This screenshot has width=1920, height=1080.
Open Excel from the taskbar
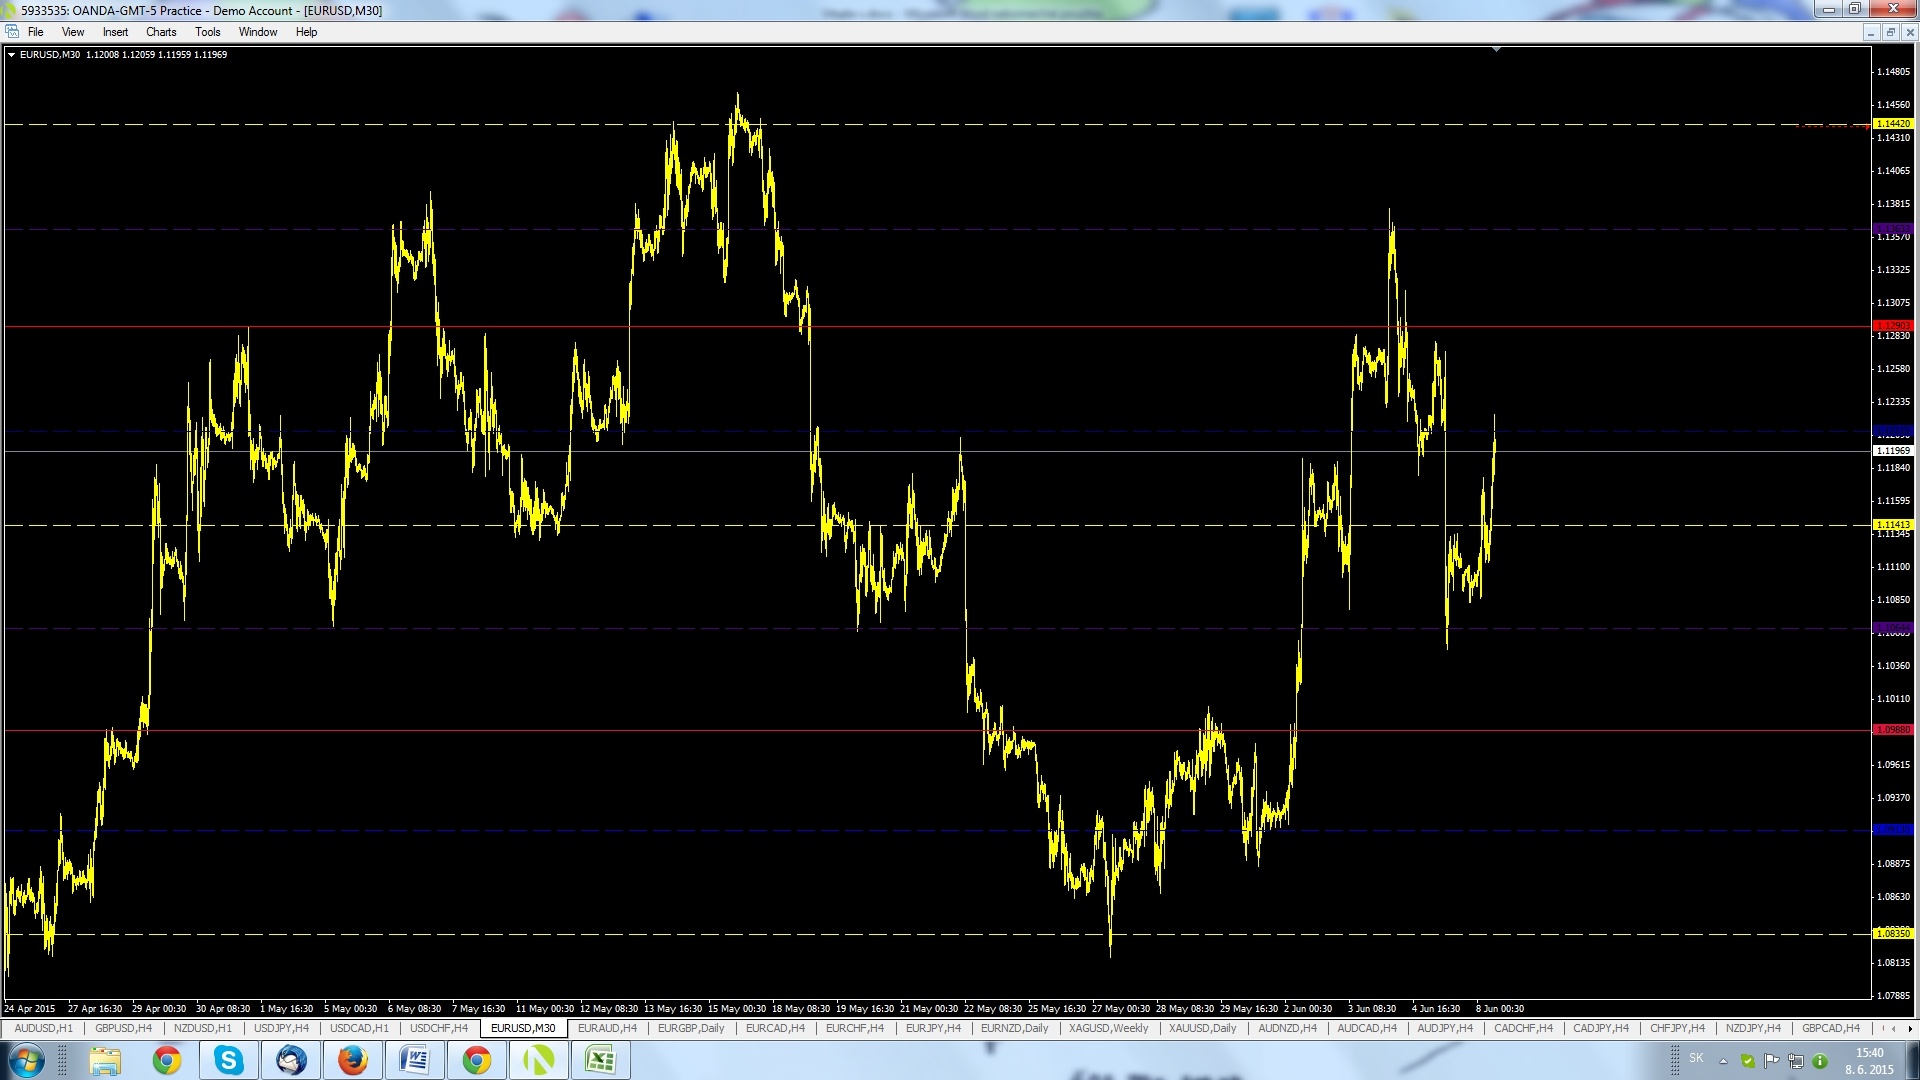click(600, 1060)
